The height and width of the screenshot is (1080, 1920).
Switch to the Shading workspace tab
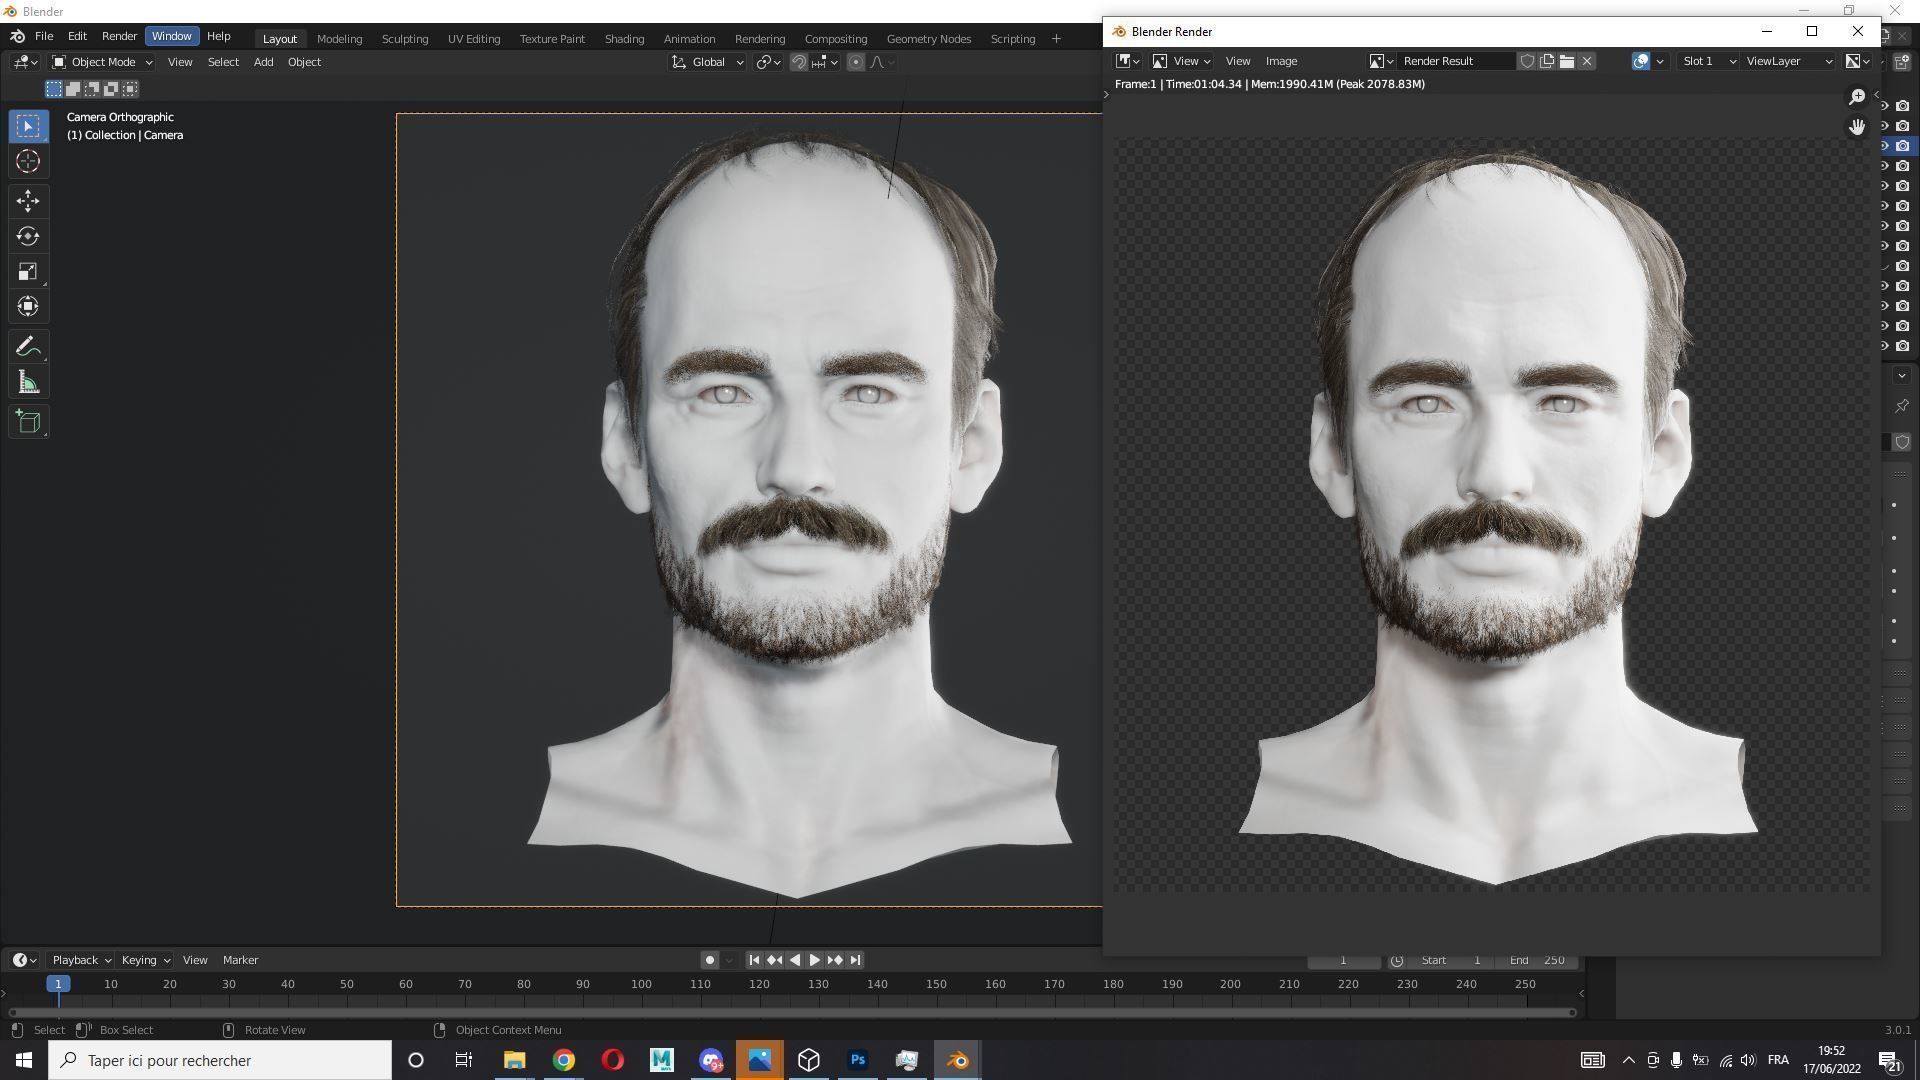(624, 39)
